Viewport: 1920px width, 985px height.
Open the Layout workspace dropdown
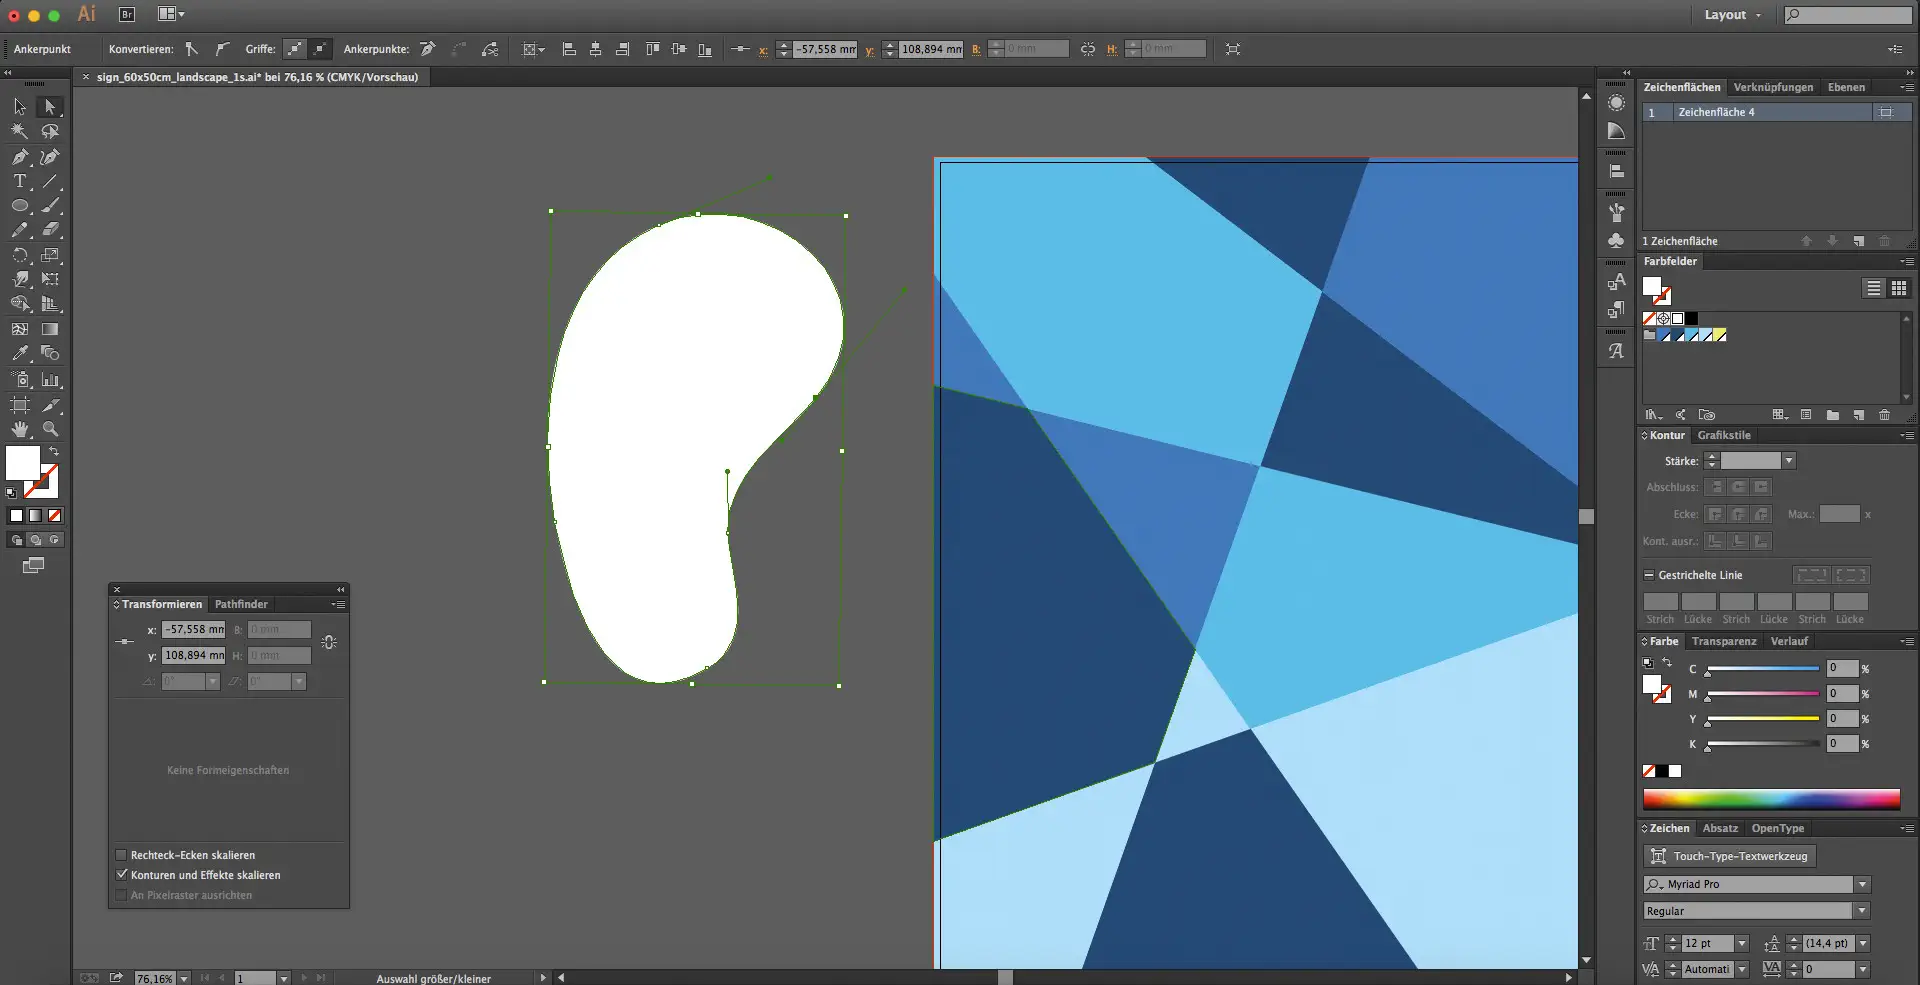point(1732,15)
